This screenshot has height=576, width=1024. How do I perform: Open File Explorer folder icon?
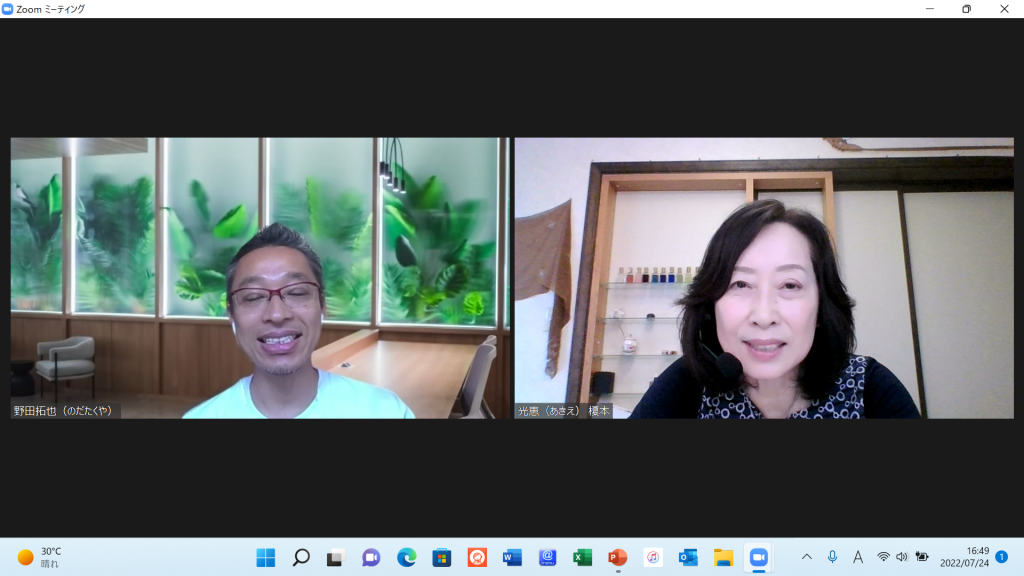click(x=723, y=557)
